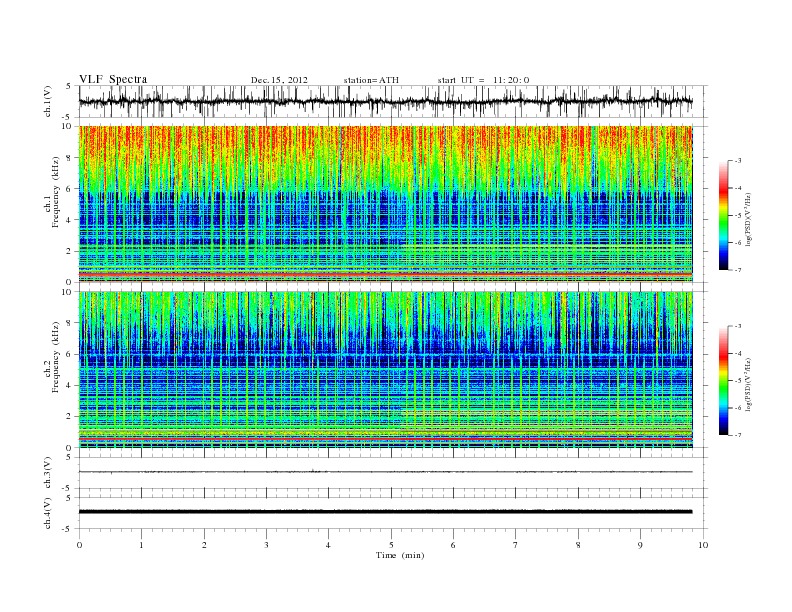This screenshot has width=792, height=612.
Task: Click the "5" voltage tick of ch.3(V) panel
Action: click(69, 457)
